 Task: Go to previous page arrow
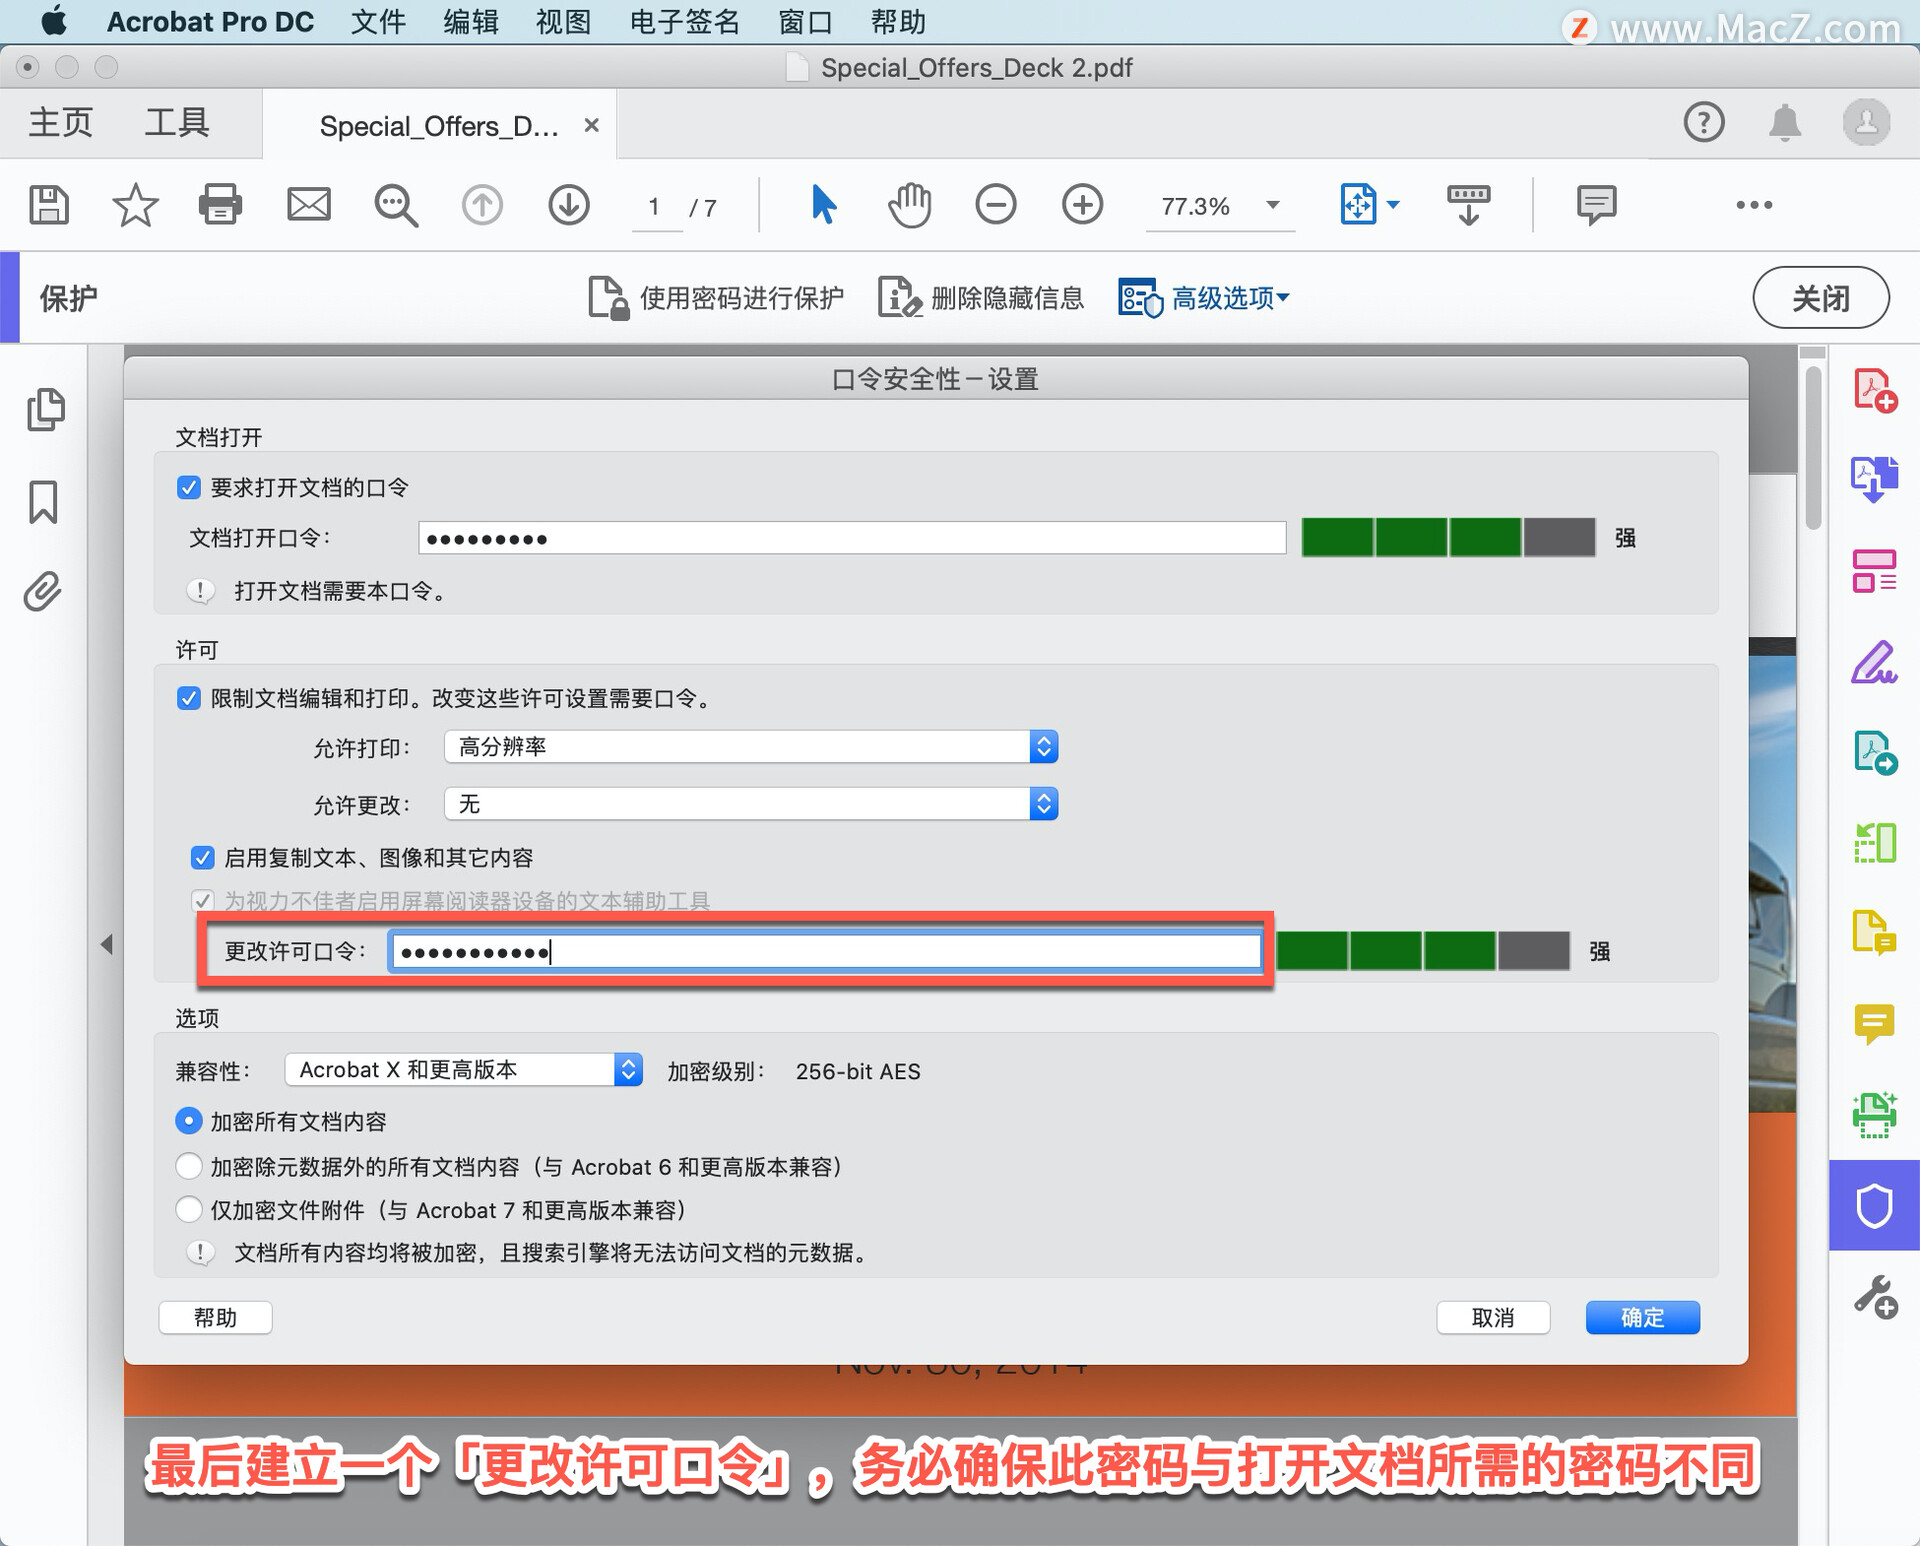482,205
